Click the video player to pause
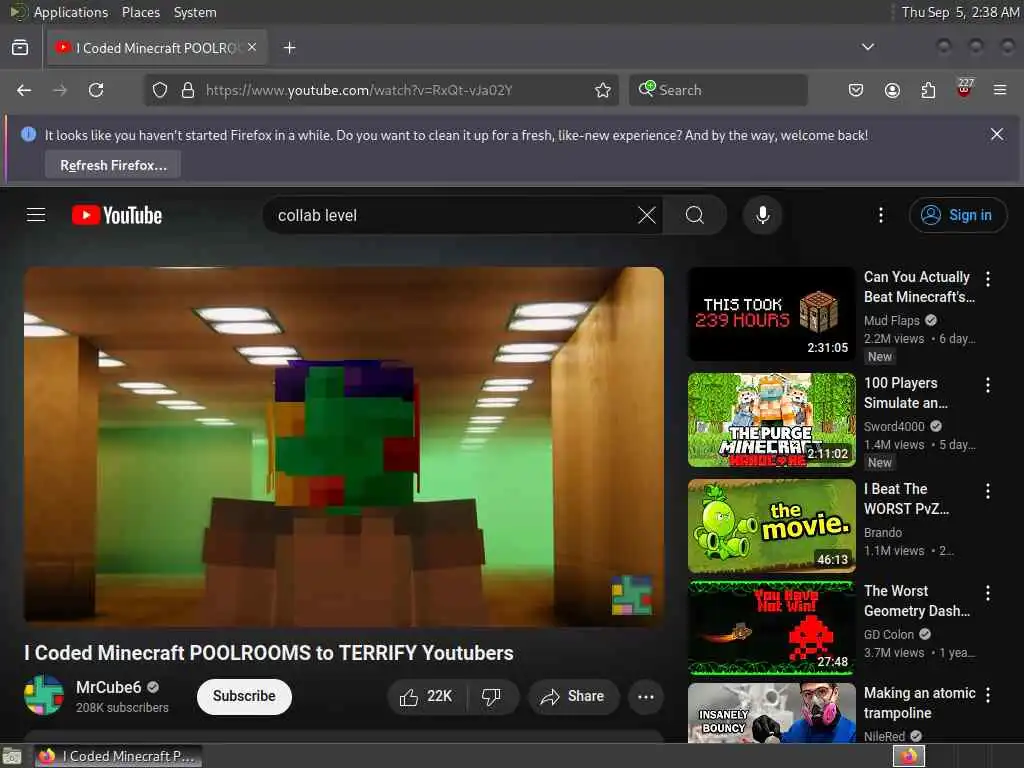Viewport: 1024px width, 768px height. [x=344, y=447]
